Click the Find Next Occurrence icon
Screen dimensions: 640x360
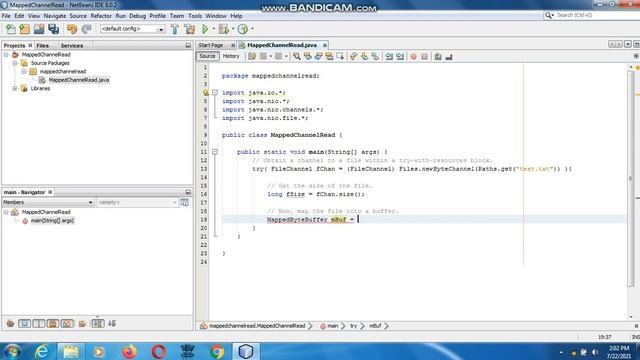click(318, 56)
